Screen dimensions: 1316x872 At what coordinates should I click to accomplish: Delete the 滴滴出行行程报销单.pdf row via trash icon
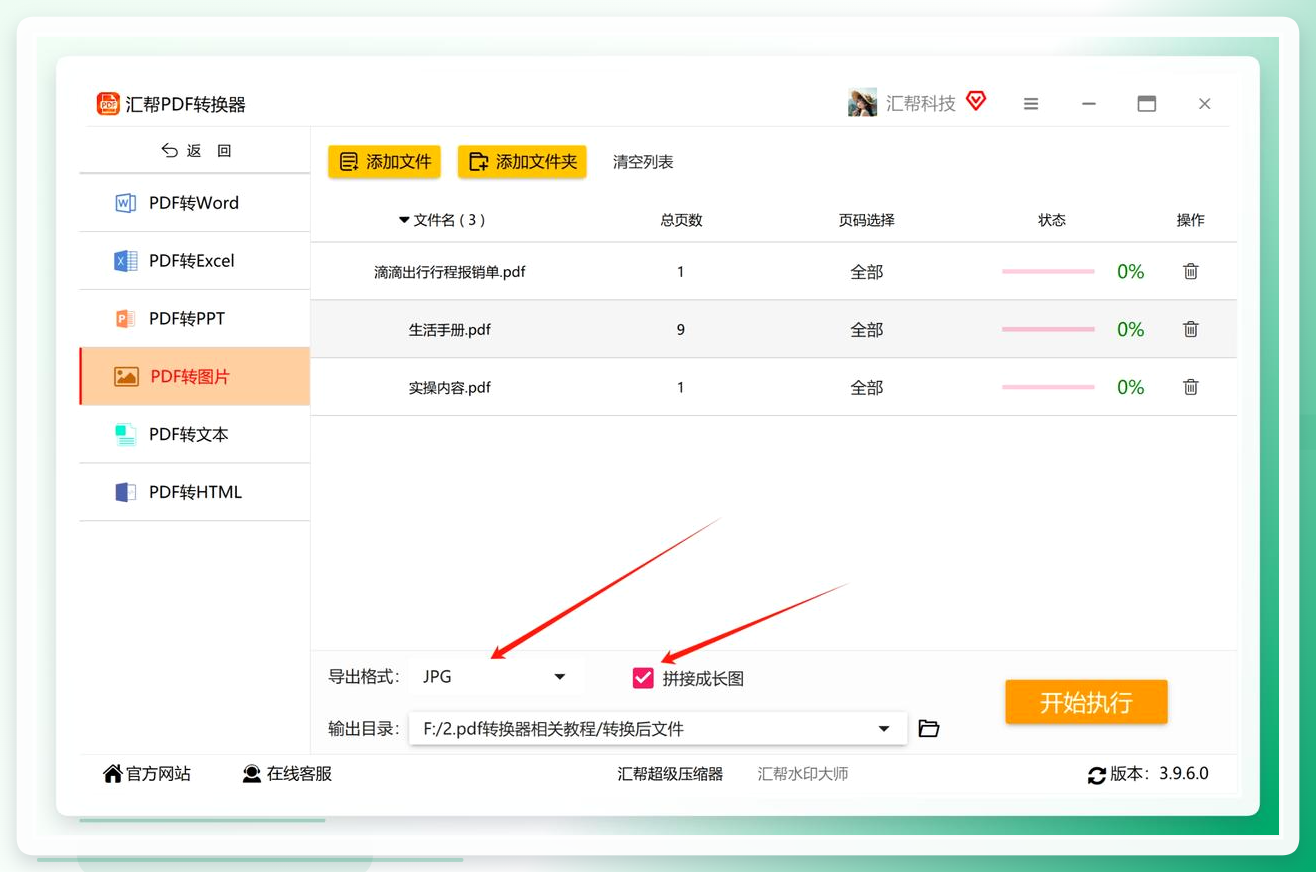coord(1191,271)
